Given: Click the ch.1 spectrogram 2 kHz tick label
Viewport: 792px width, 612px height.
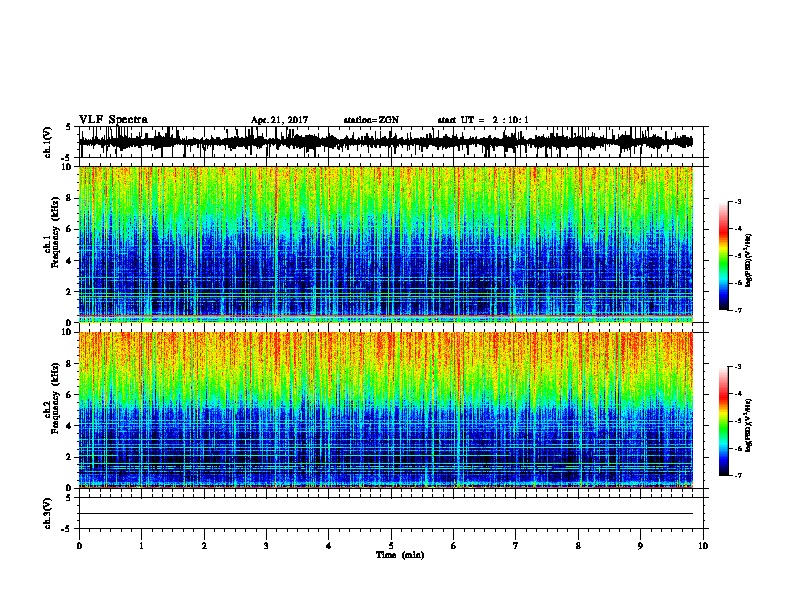Looking at the screenshot, I should 70,292.
